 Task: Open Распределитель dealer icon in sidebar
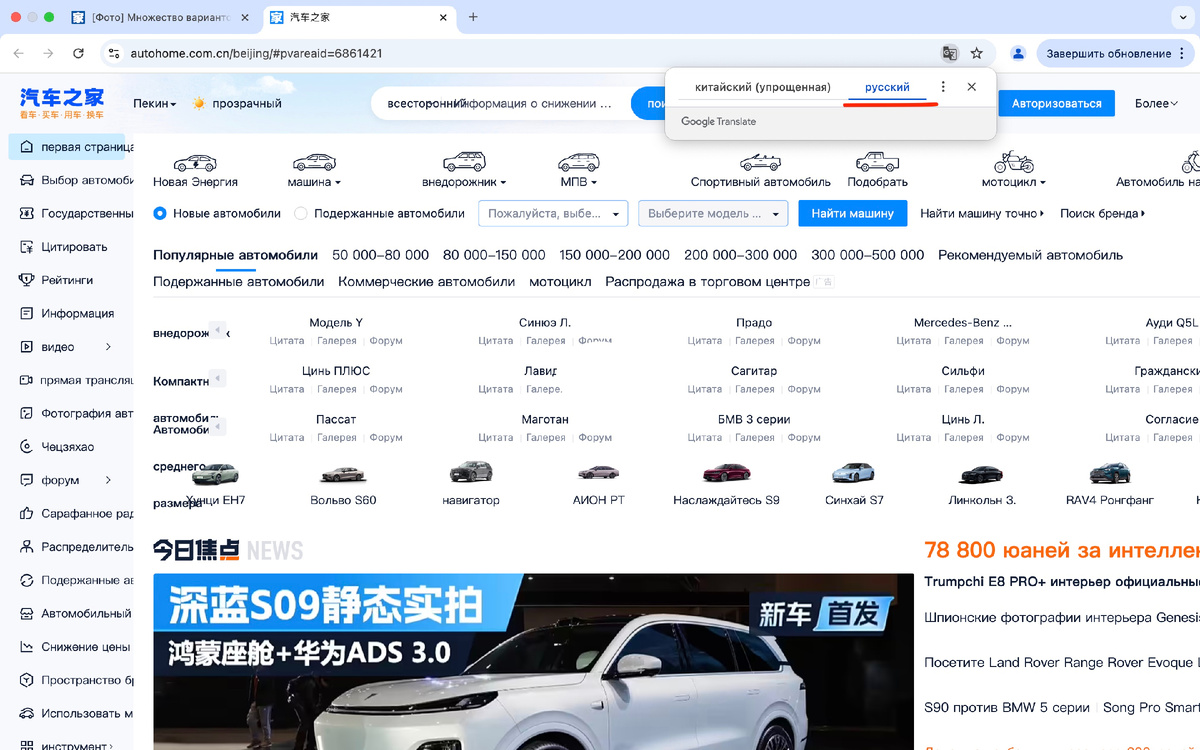(x=26, y=547)
